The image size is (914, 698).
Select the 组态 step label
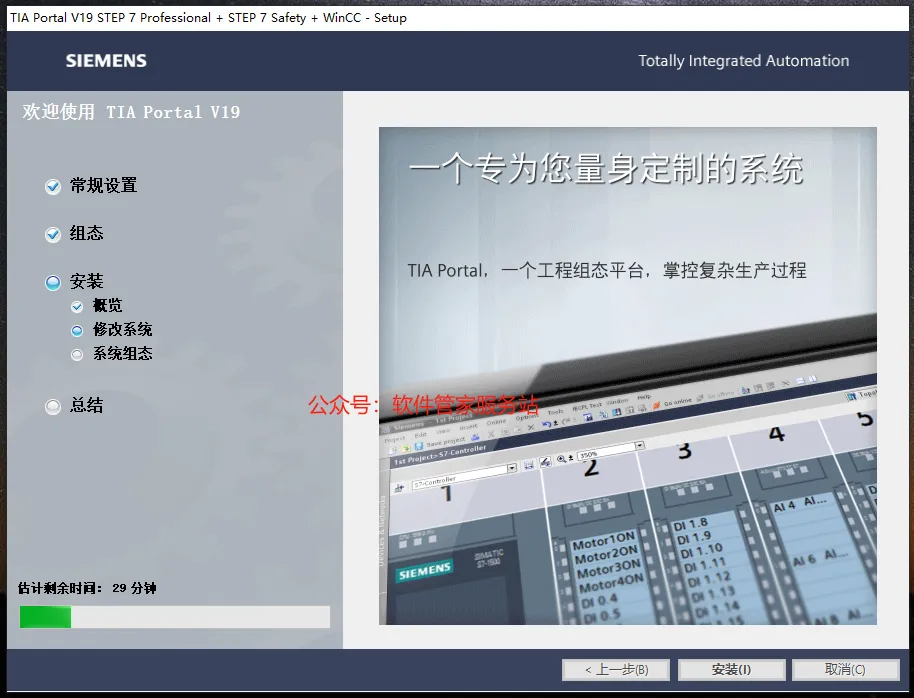coord(87,233)
